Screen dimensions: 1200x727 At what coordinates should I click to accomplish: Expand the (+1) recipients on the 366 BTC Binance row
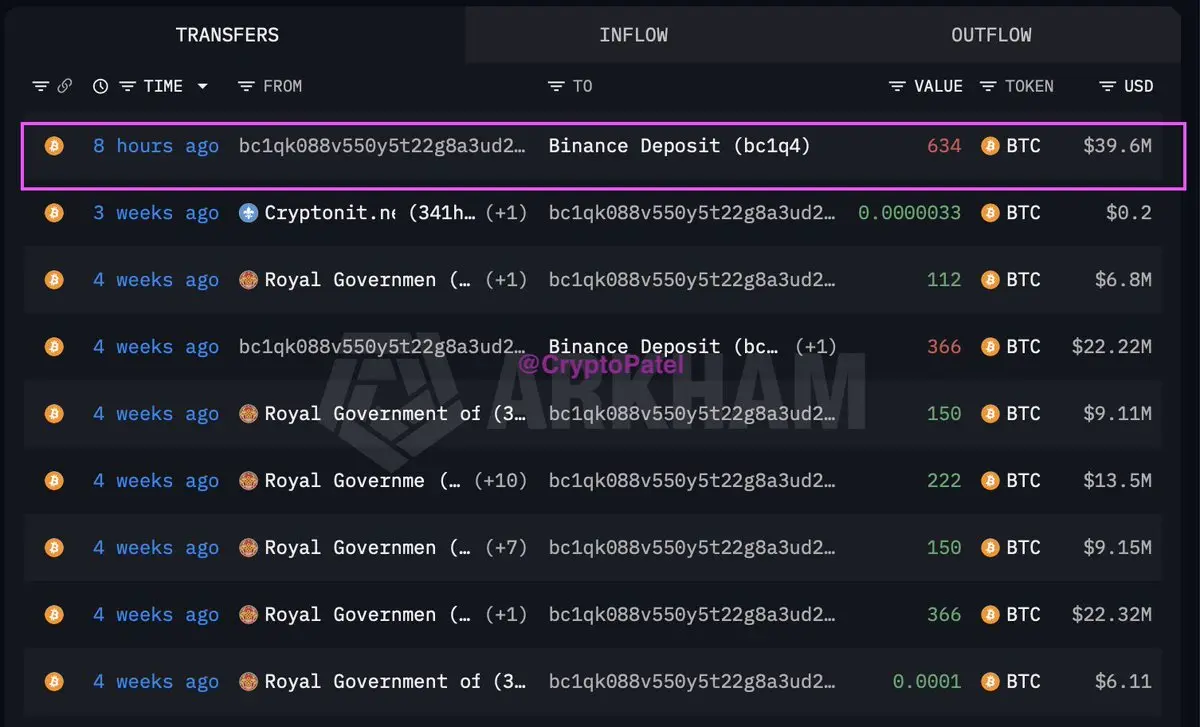tap(816, 347)
